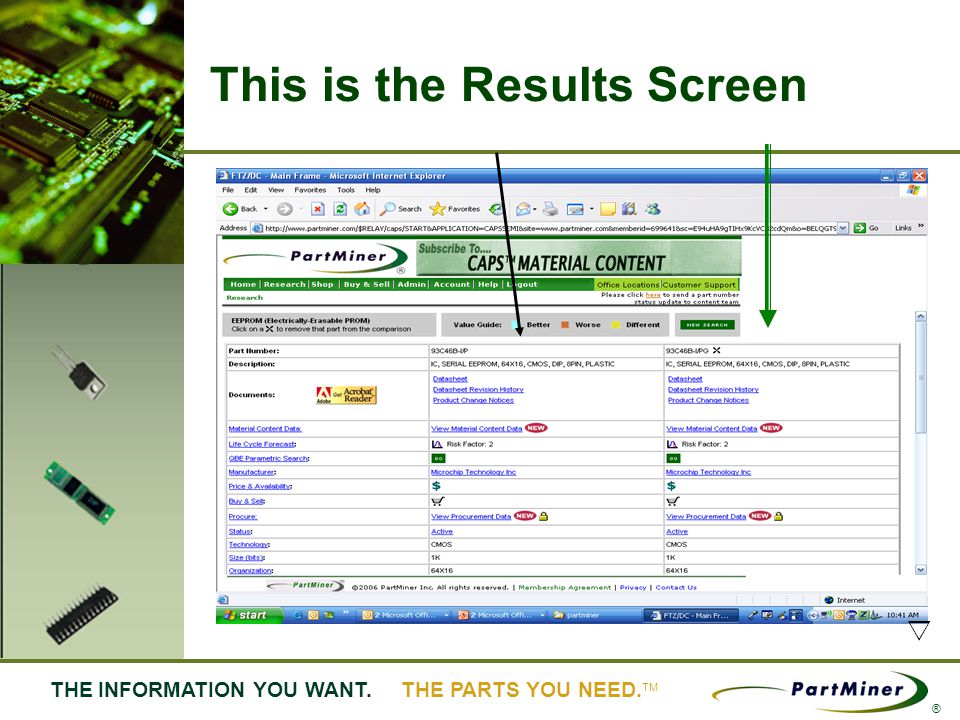The image size is (960, 720).
Task: Open Shop in PartMiner navigation
Action: tap(323, 284)
